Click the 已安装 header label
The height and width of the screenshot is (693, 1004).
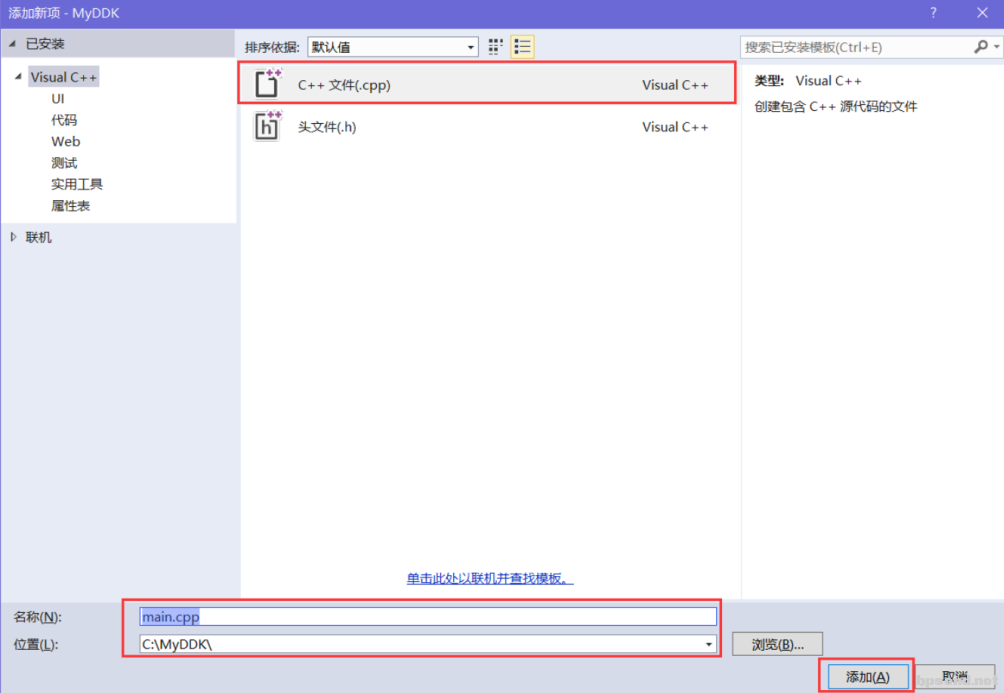(x=45, y=44)
